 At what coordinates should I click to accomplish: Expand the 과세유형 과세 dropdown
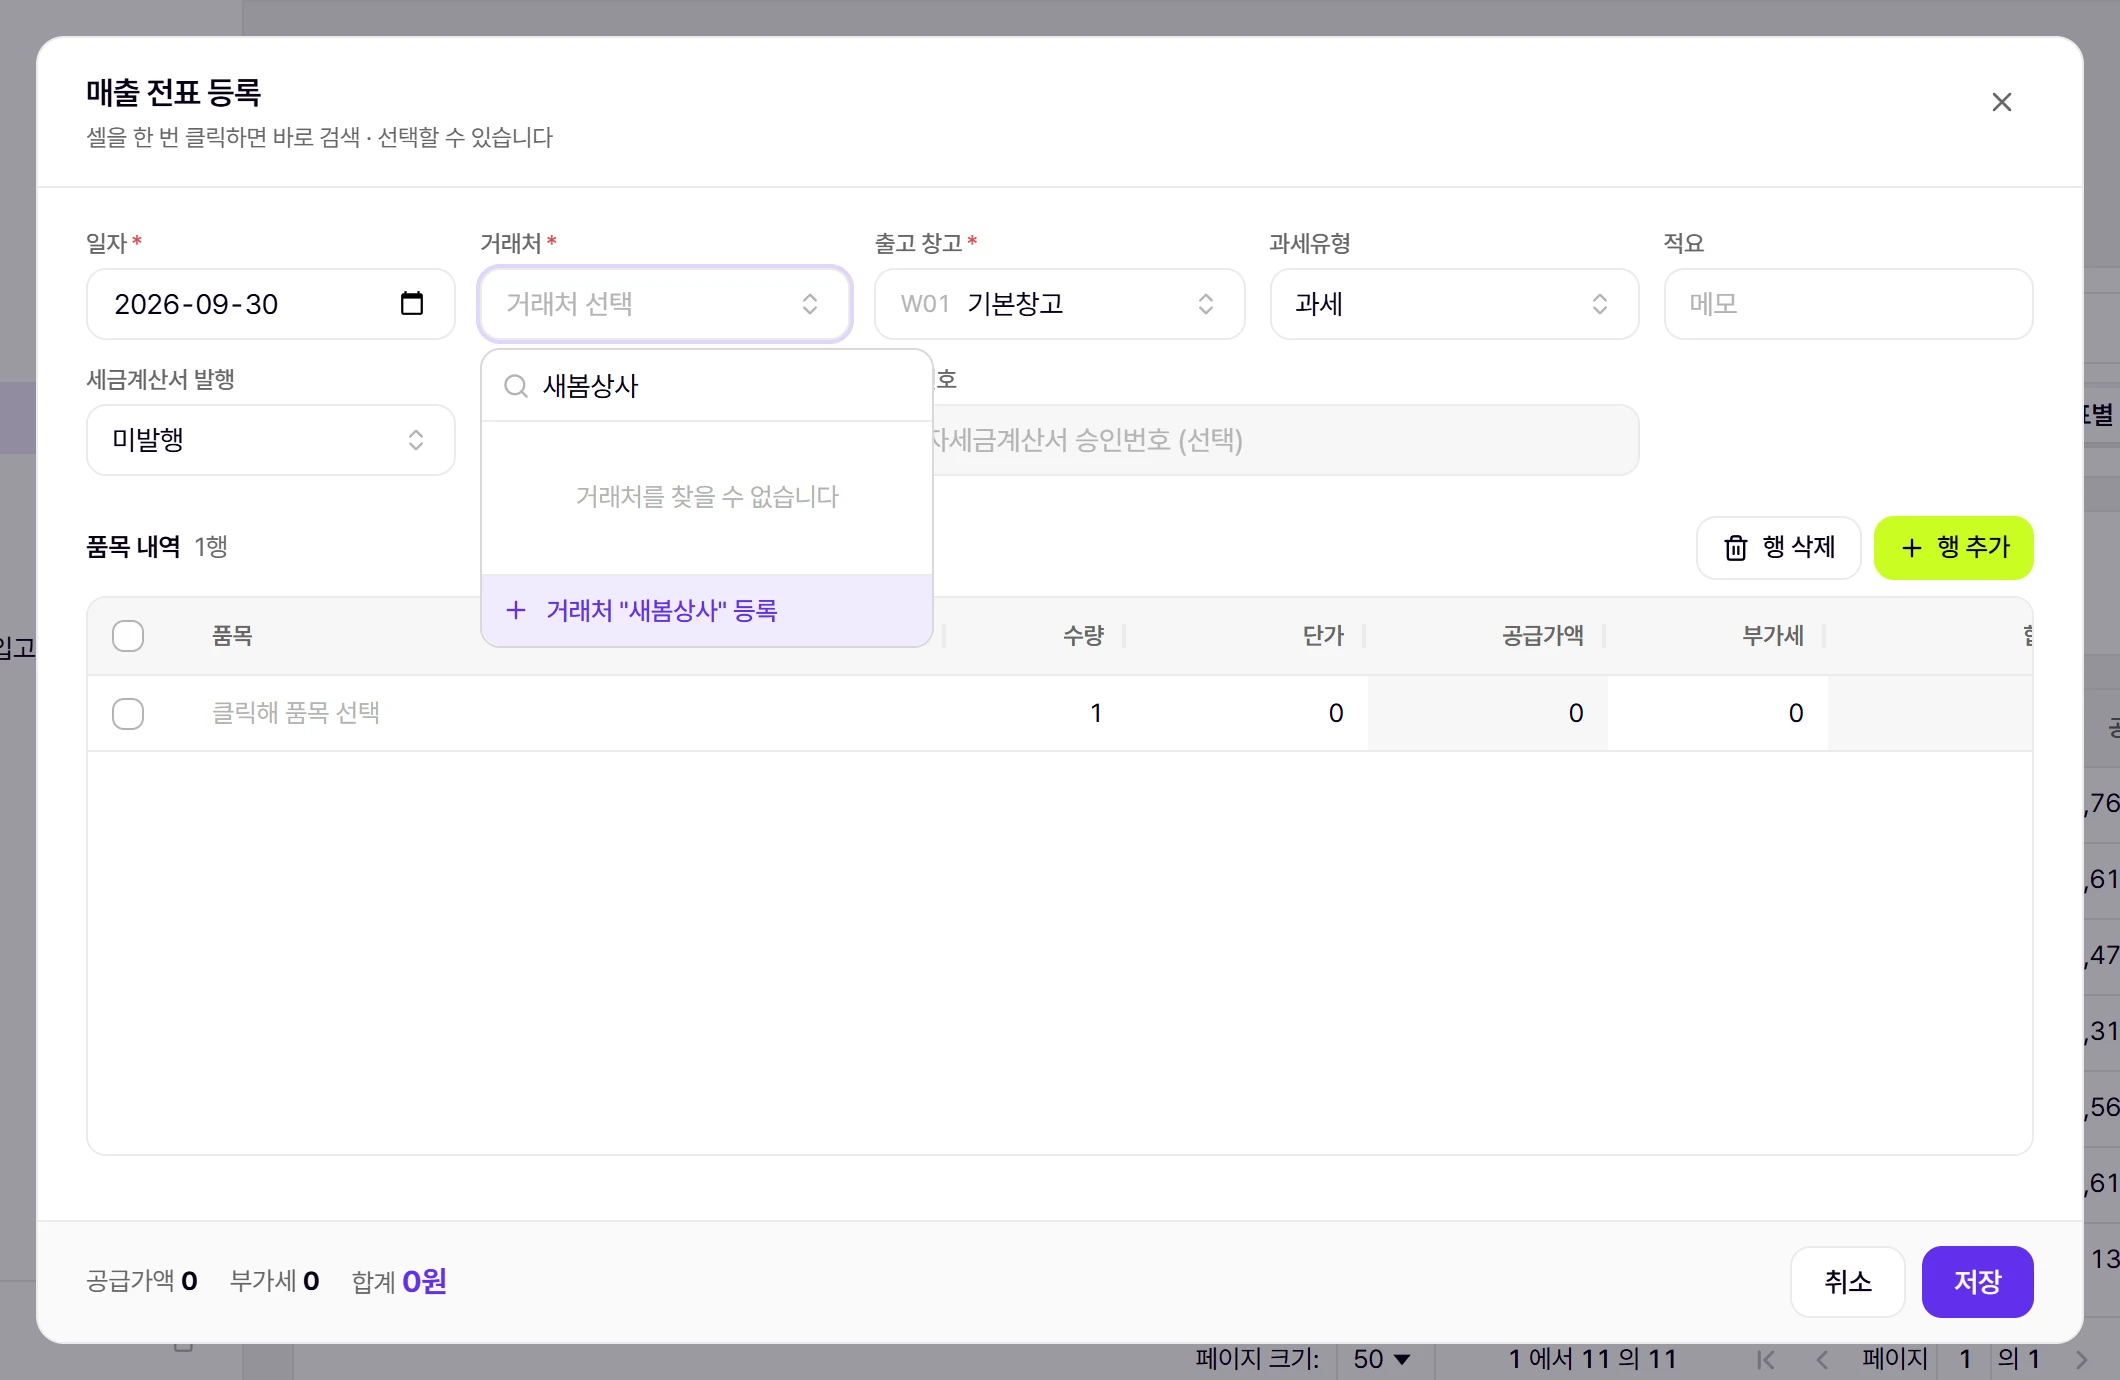click(x=1454, y=304)
